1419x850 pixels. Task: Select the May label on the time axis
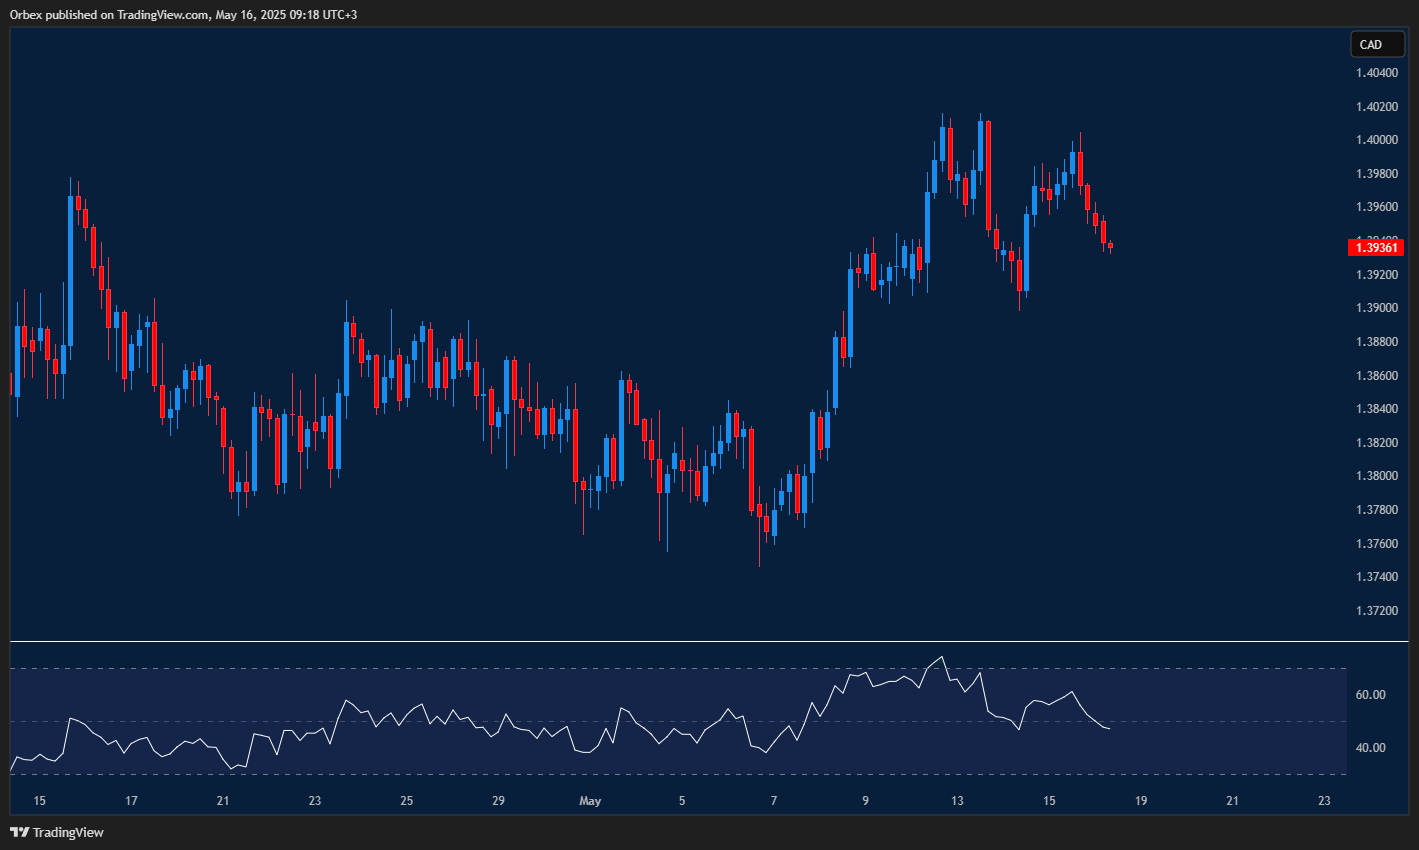click(590, 801)
